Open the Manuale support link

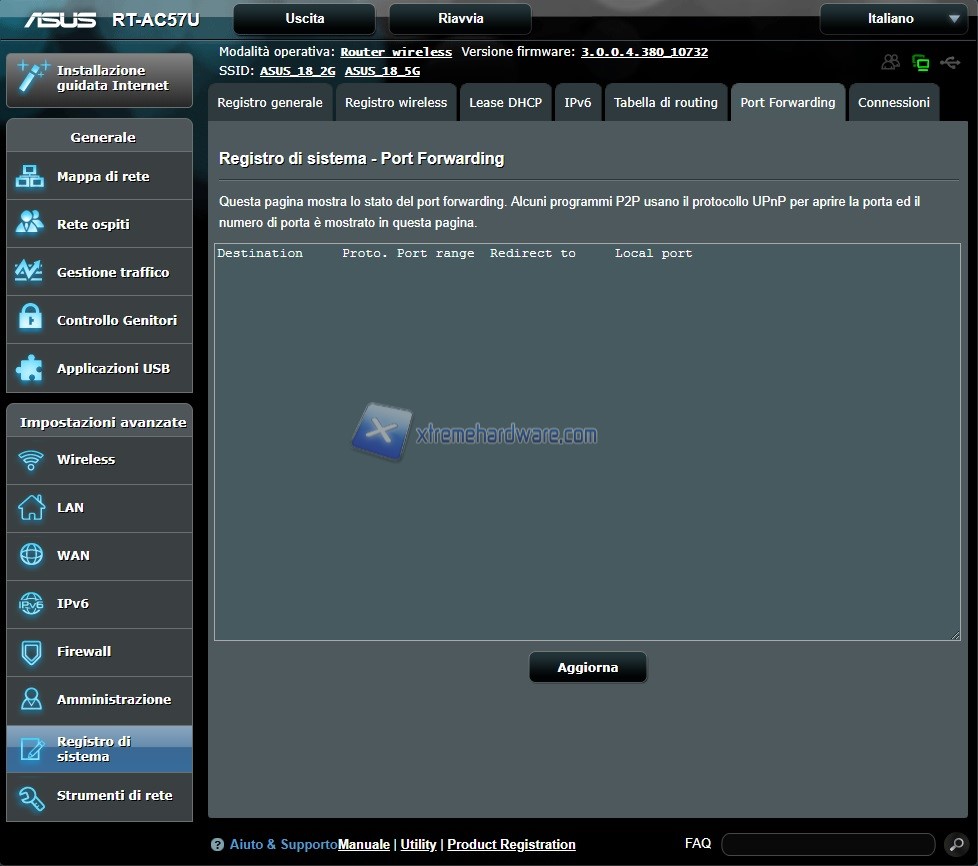coord(364,845)
